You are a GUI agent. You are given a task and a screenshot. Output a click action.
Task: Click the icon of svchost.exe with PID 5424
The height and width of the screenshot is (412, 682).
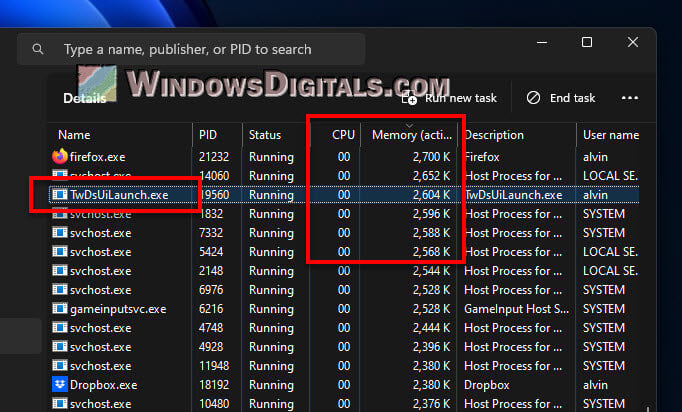pyautogui.click(x=60, y=251)
